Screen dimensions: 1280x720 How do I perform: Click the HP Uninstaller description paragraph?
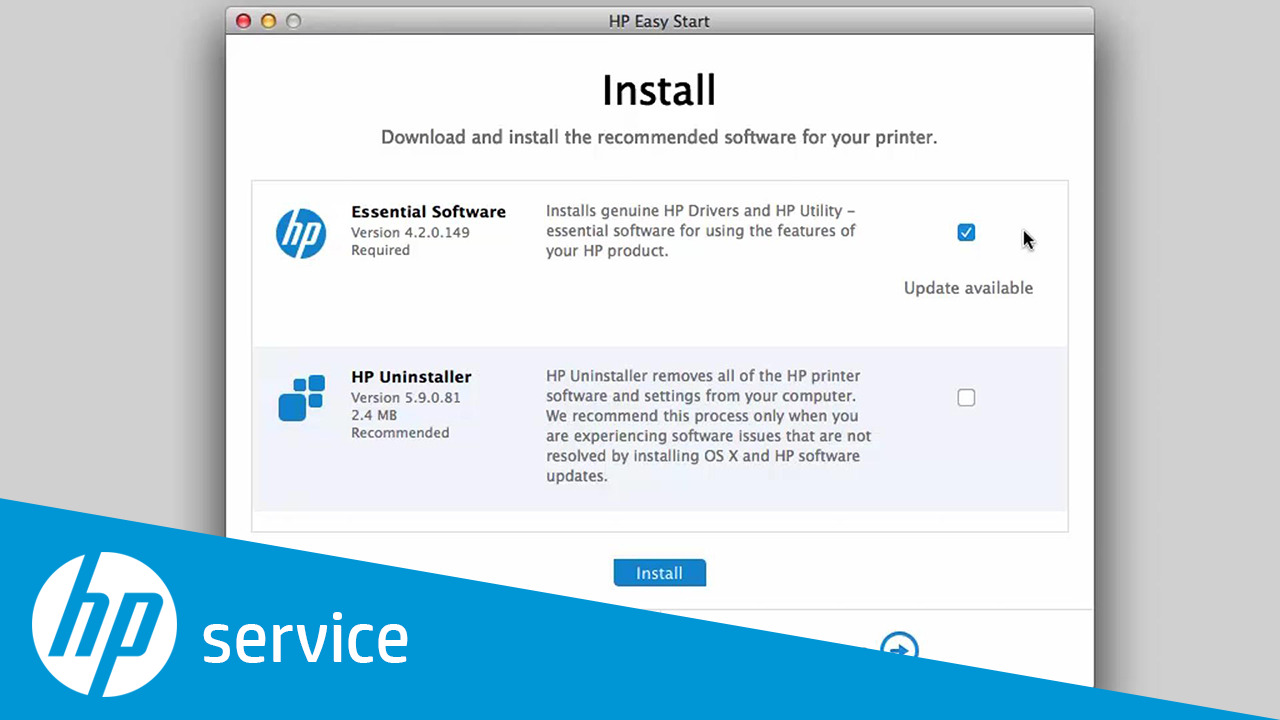click(x=708, y=426)
